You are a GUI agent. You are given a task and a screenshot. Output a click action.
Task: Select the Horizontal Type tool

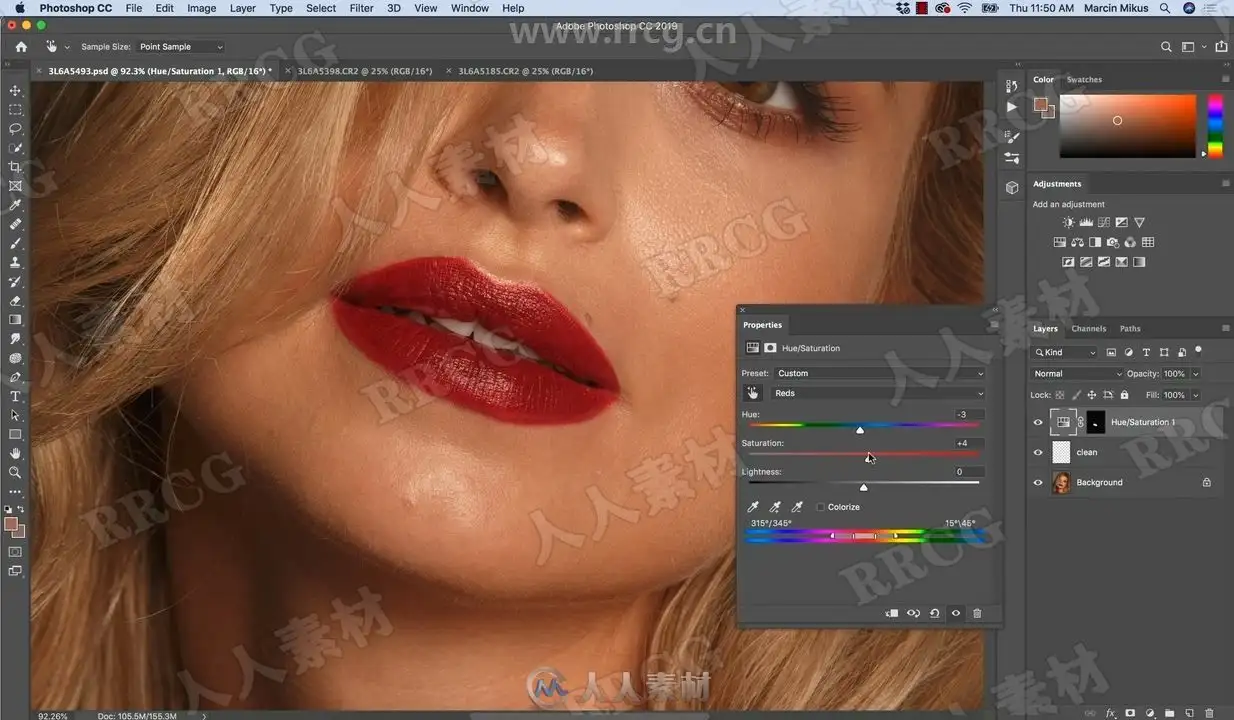point(15,396)
